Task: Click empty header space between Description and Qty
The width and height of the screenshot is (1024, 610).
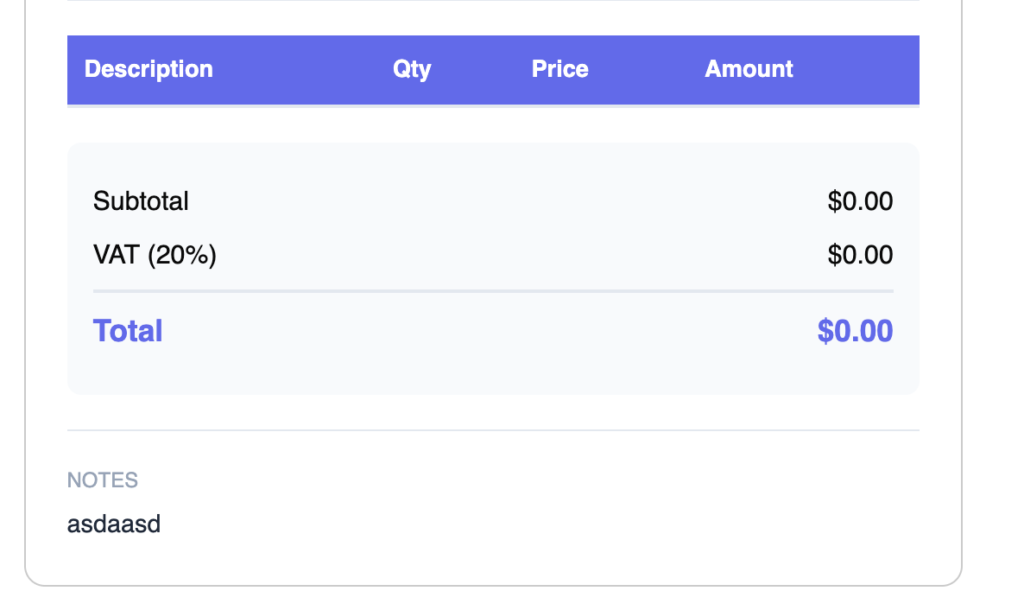Action: point(300,69)
